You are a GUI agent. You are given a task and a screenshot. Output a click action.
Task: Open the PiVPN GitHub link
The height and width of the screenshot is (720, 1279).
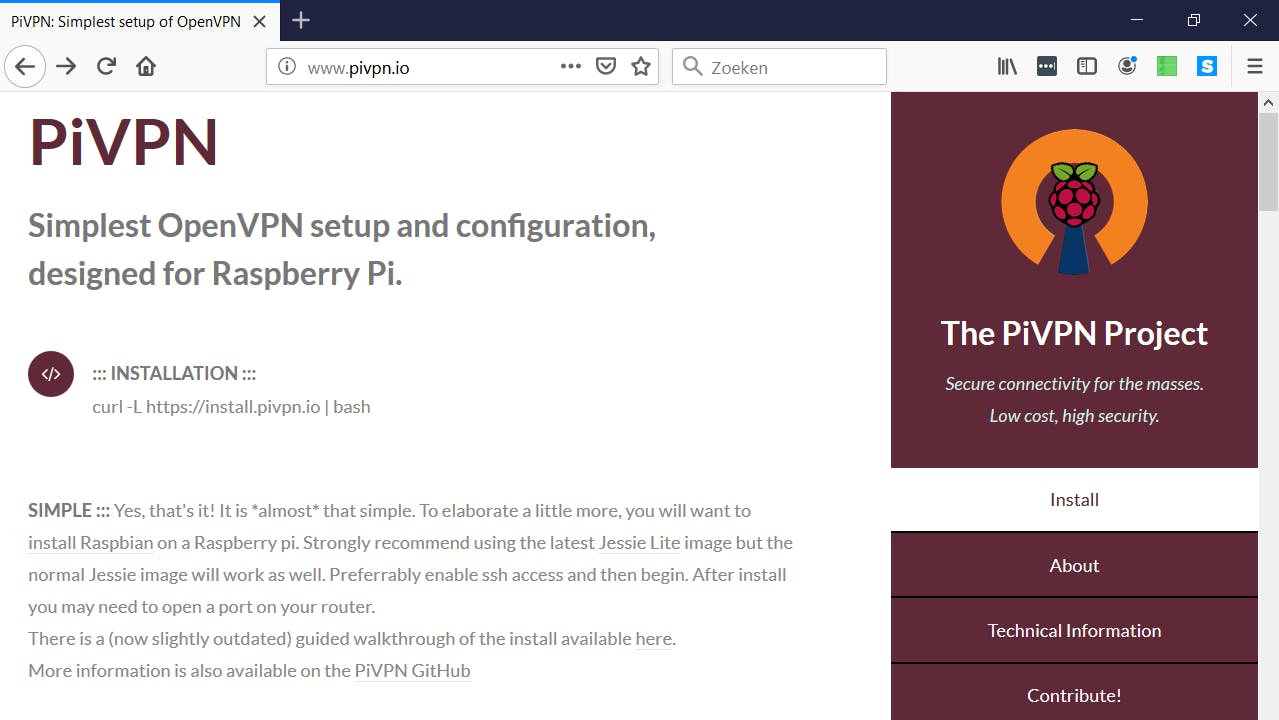pos(412,671)
